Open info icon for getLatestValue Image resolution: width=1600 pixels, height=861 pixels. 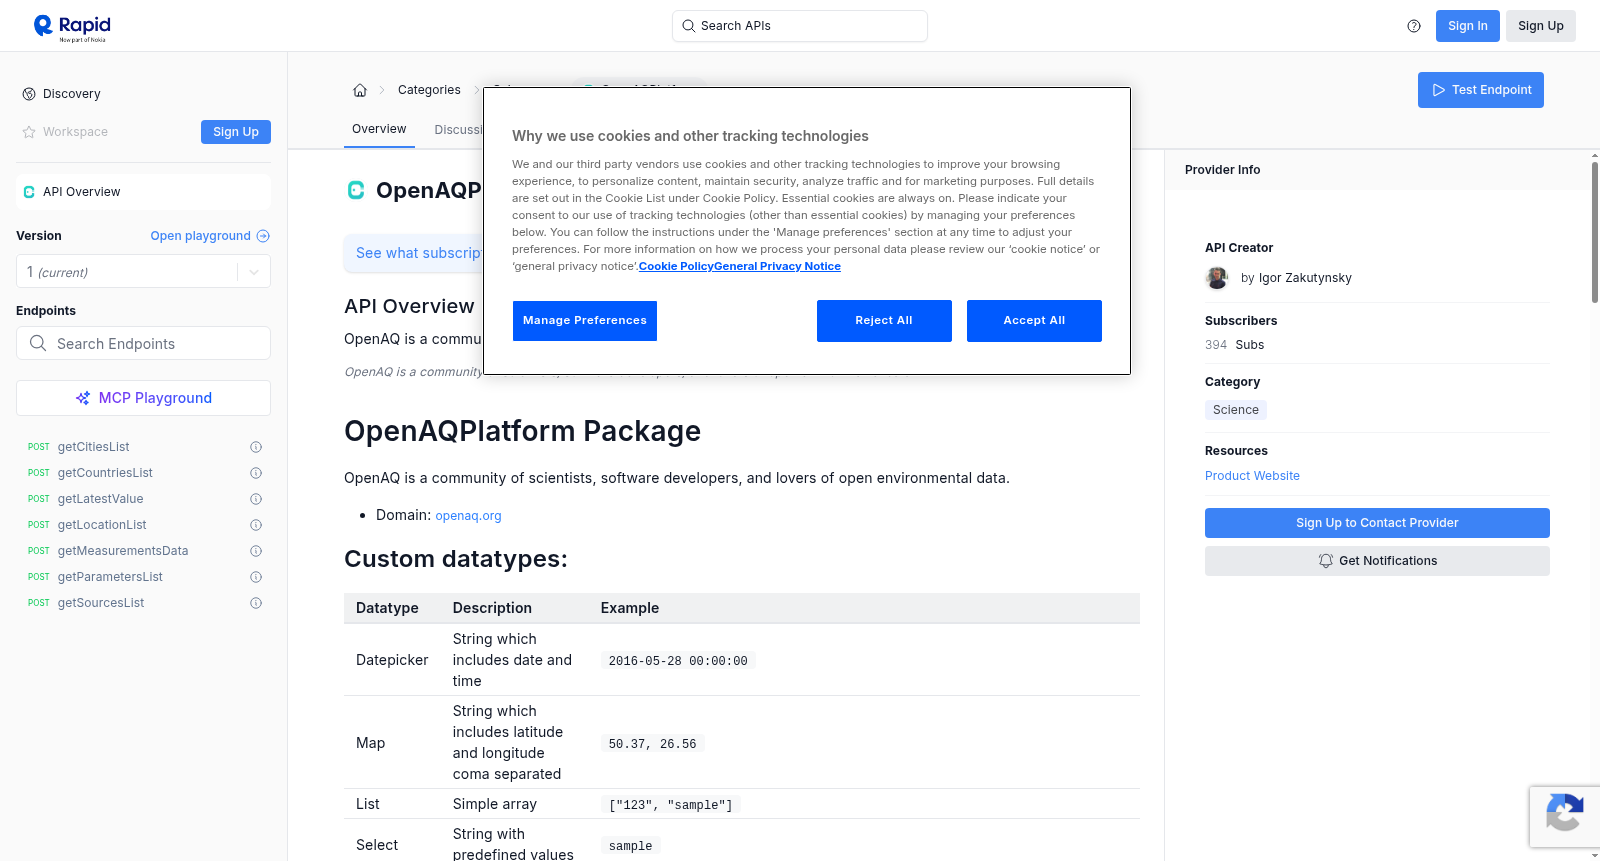pyautogui.click(x=256, y=499)
